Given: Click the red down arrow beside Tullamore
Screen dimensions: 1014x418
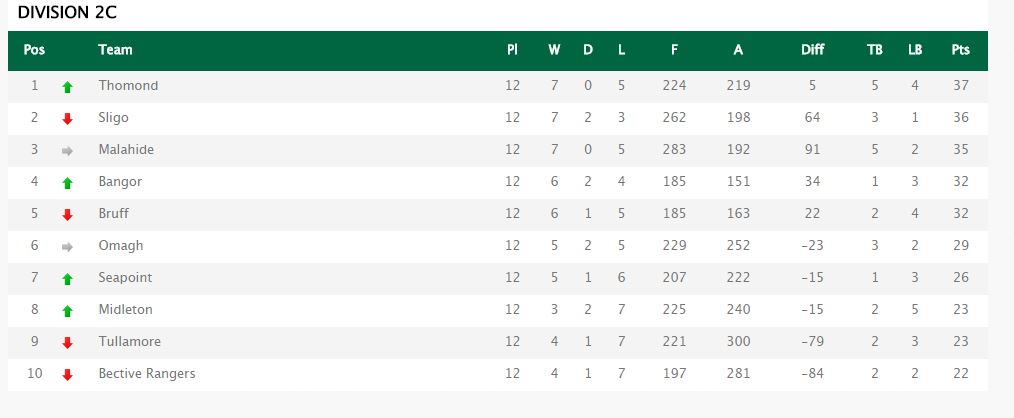Looking at the screenshot, I should pyautogui.click(x=68, y=343).
